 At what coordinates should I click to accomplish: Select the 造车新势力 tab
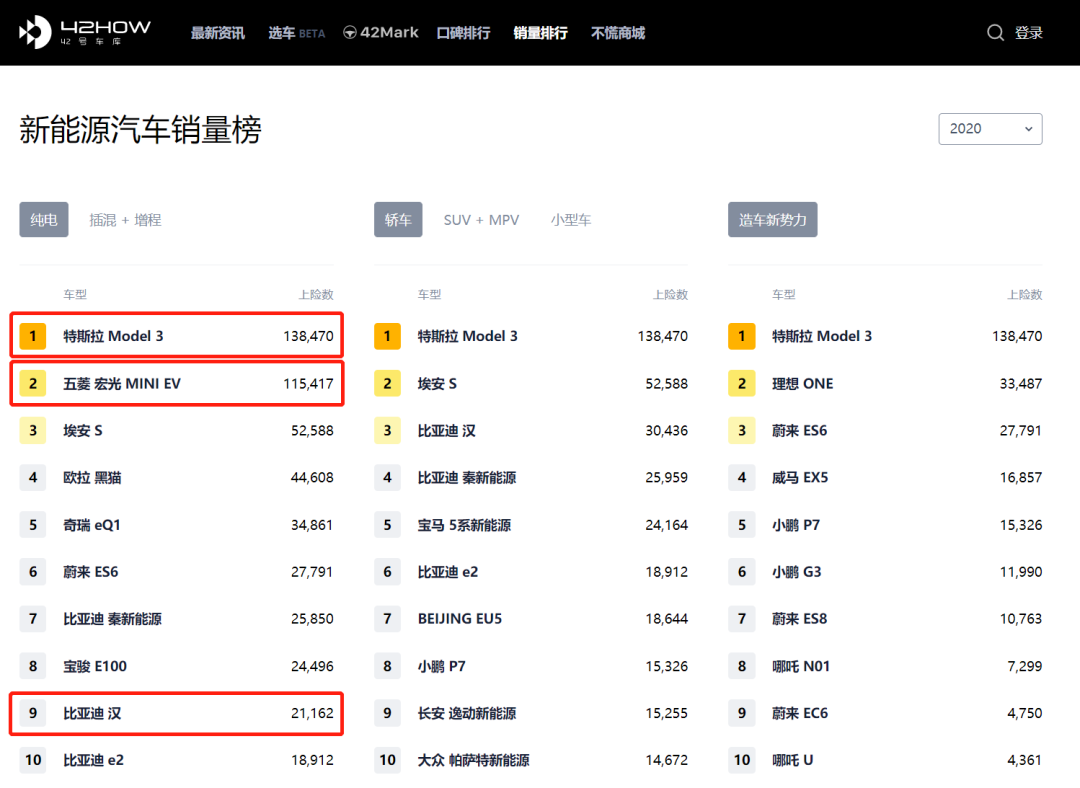[x=773, y=220]
